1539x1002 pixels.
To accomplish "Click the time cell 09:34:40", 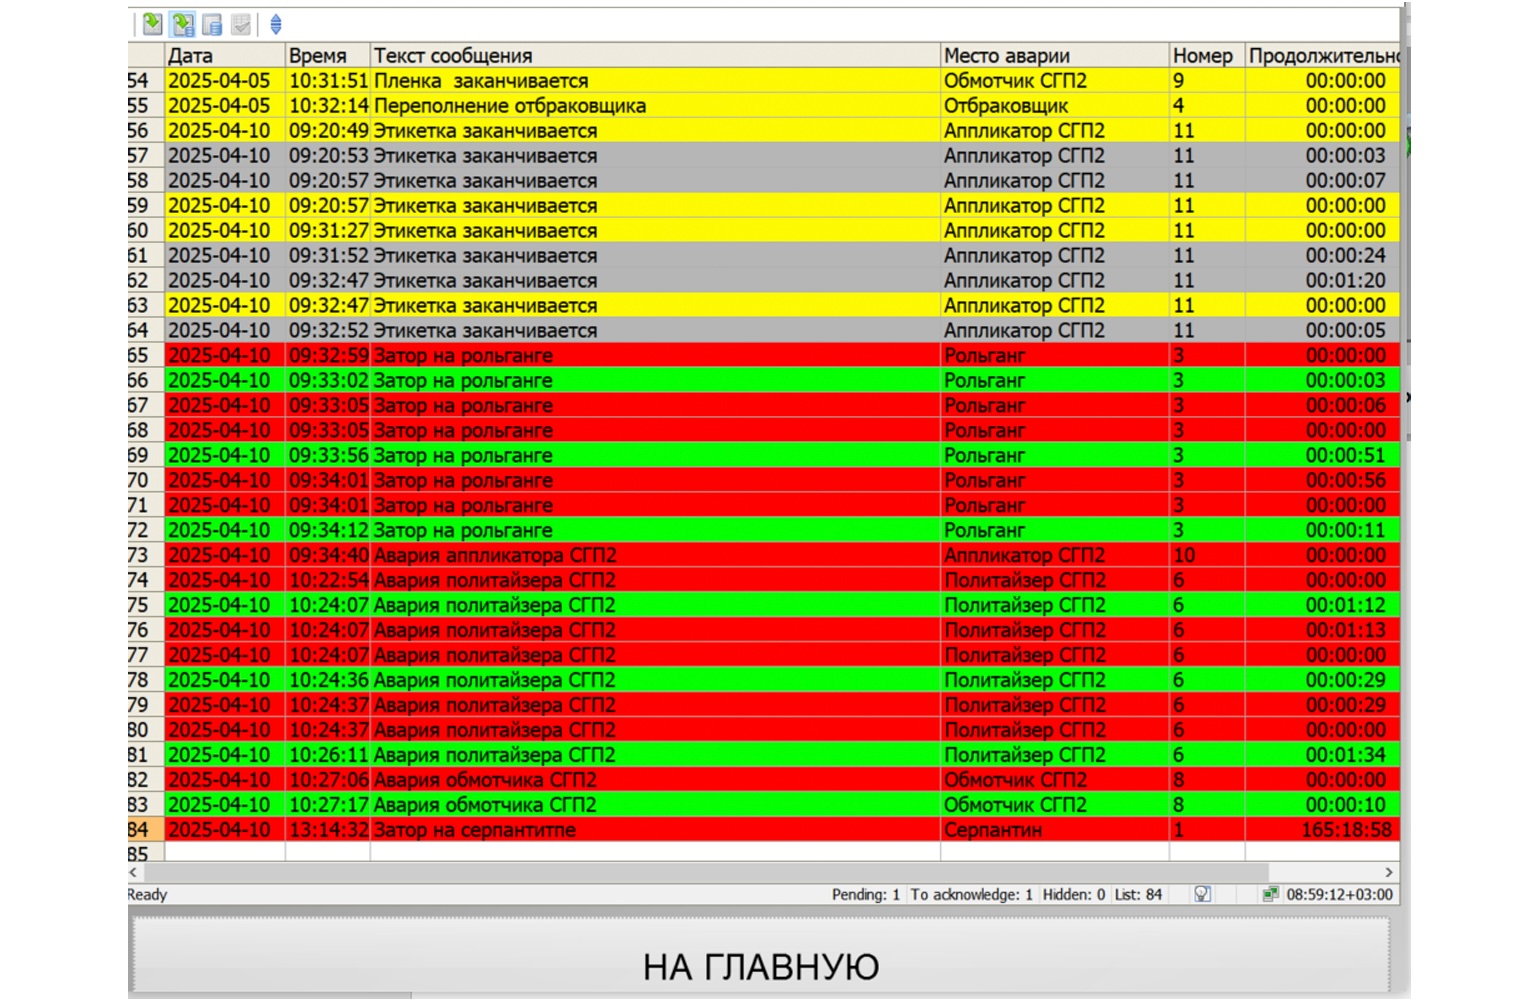I will [329, 555].
